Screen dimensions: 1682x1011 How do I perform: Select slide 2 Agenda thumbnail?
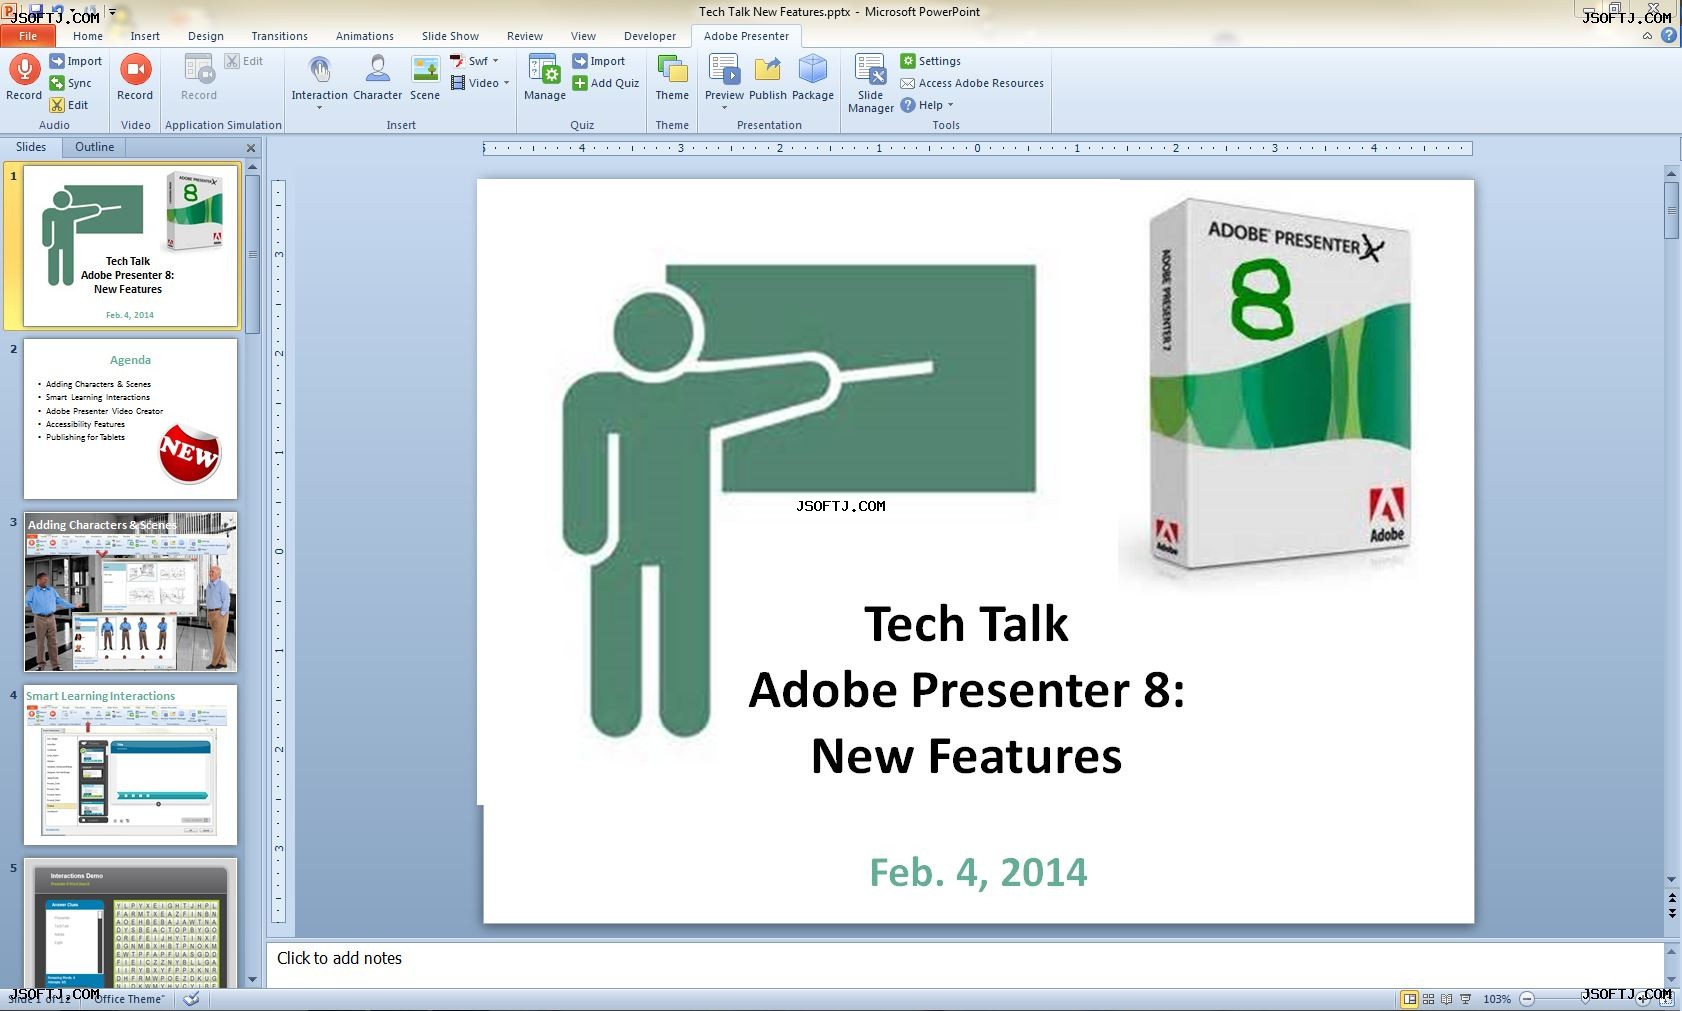[x=131, y=419]
